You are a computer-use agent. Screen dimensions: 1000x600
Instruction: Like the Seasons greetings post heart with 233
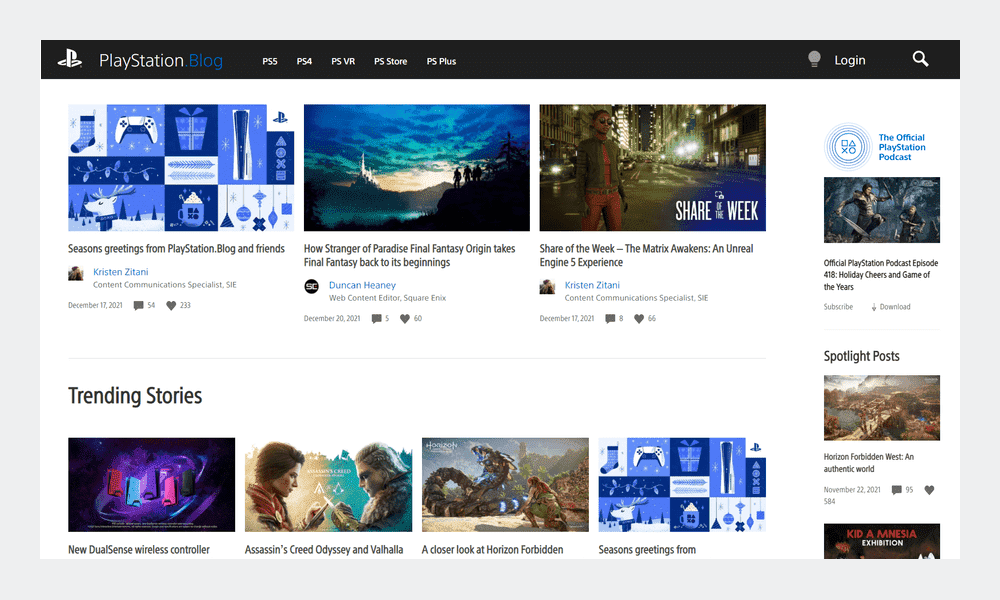(171, 305)
